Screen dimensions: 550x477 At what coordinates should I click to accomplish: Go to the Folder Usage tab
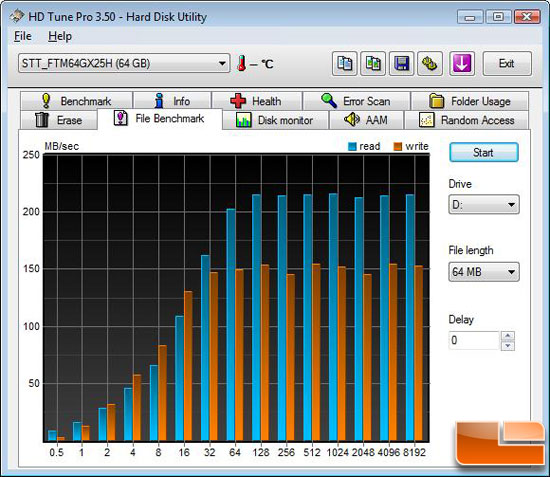(x=470, y=101)
